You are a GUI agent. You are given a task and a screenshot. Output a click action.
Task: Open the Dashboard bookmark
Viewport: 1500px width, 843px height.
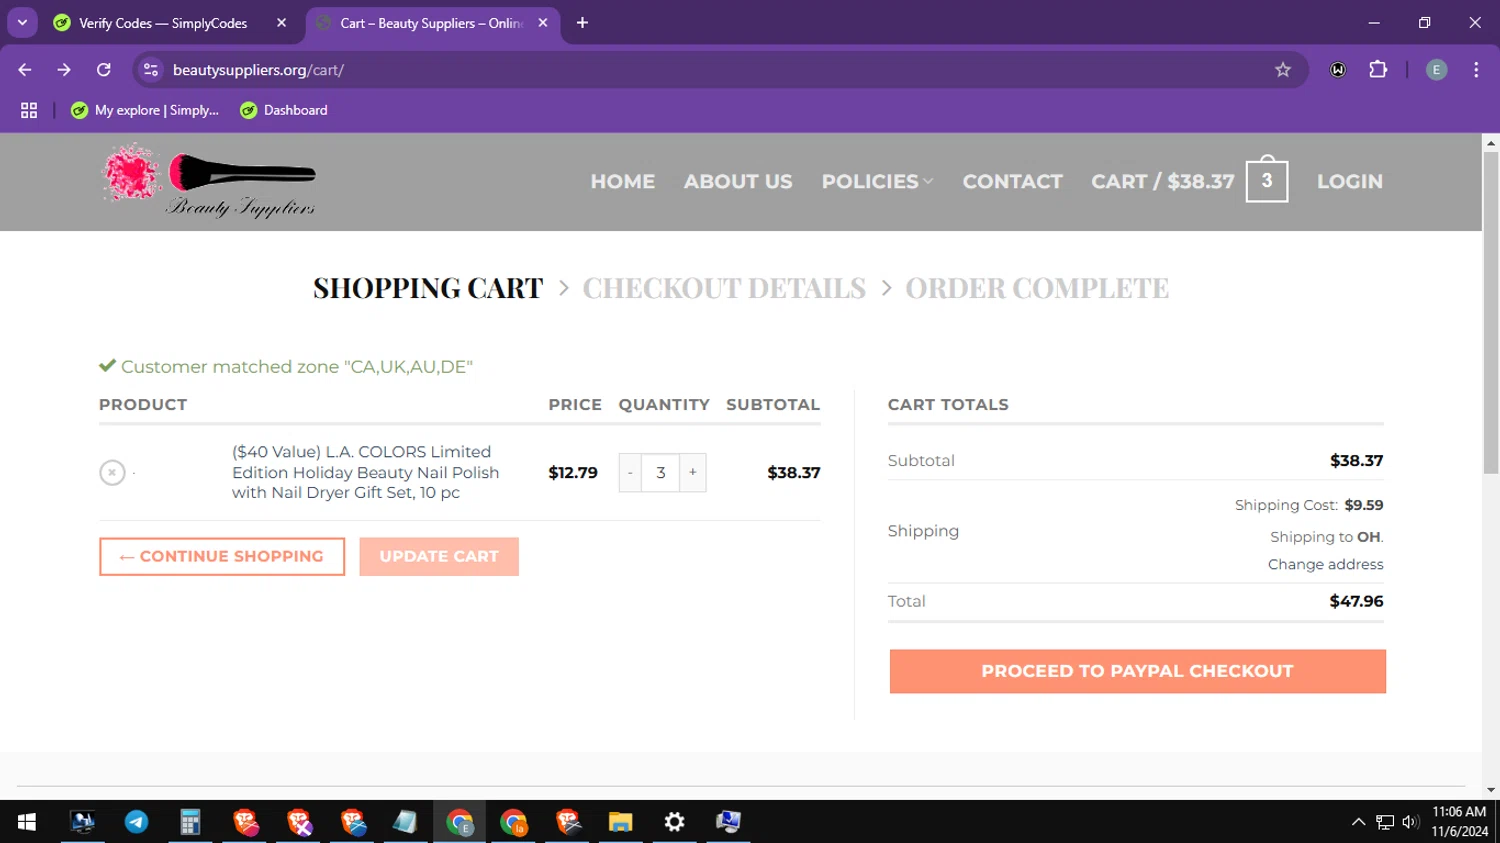click(x=284, y=110)
